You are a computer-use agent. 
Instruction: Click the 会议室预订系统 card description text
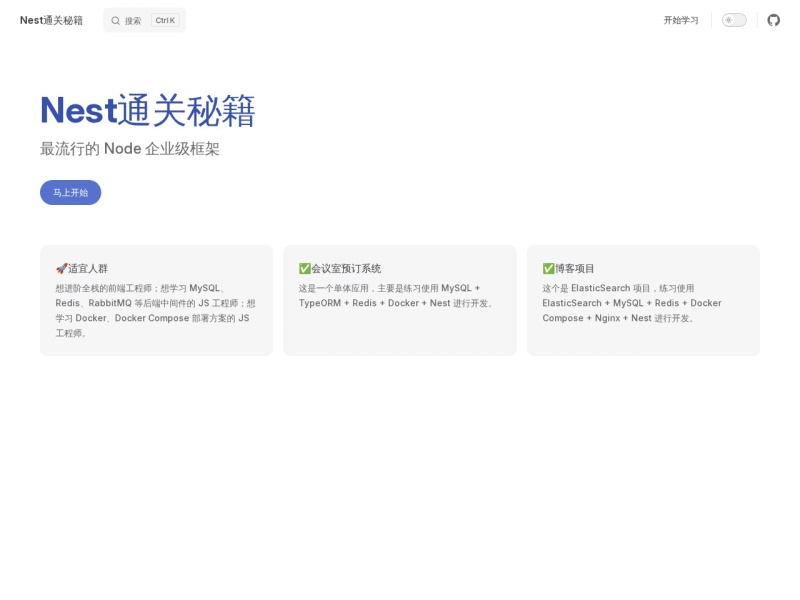[396, 295]
